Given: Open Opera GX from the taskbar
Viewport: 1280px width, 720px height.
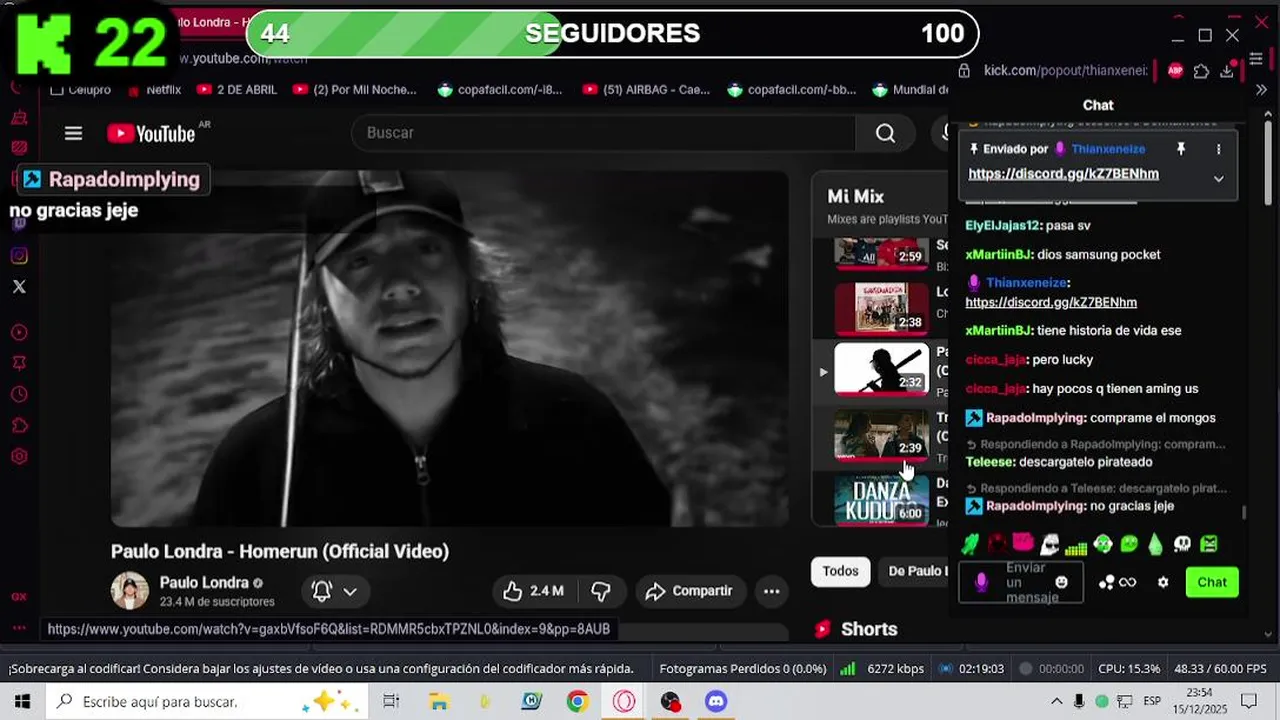Looking at the screenshot, I should click(624, 702).
